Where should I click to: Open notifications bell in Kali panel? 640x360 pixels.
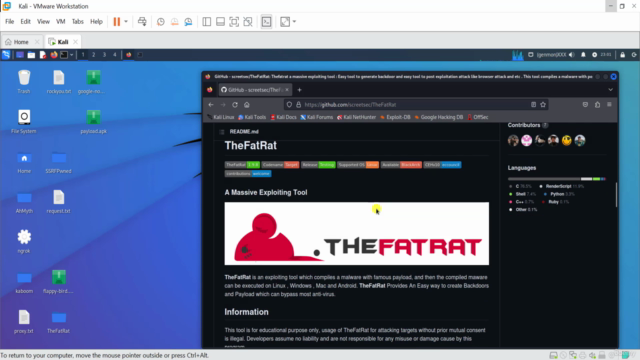583,55
